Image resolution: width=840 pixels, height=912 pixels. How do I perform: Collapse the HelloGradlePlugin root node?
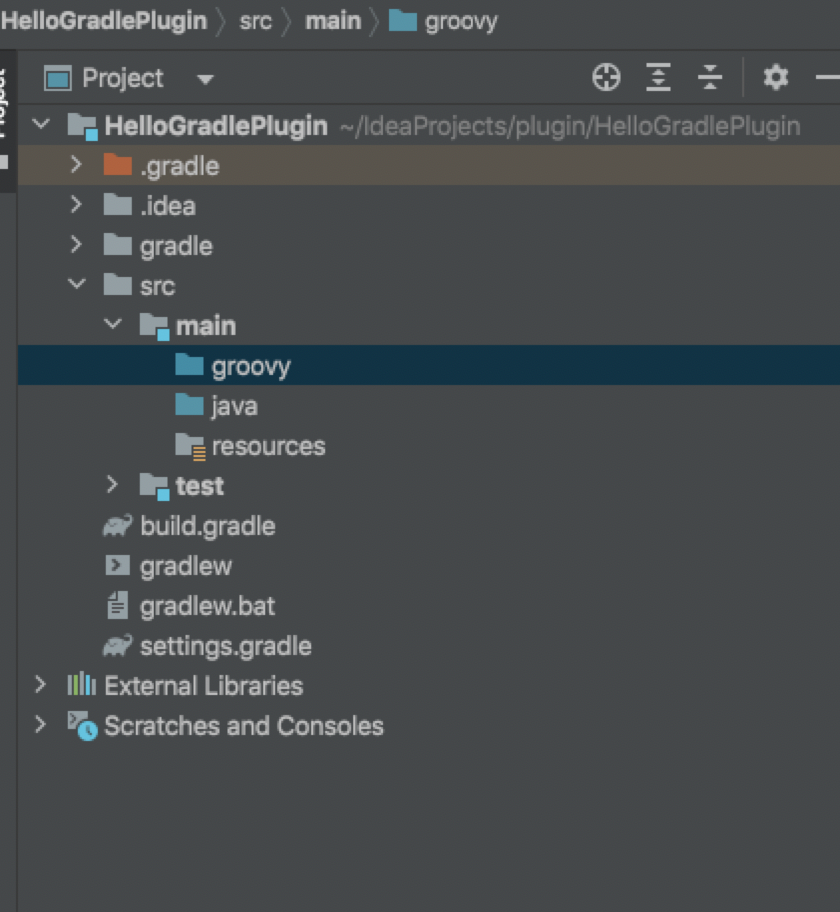[x=41, y=124]
